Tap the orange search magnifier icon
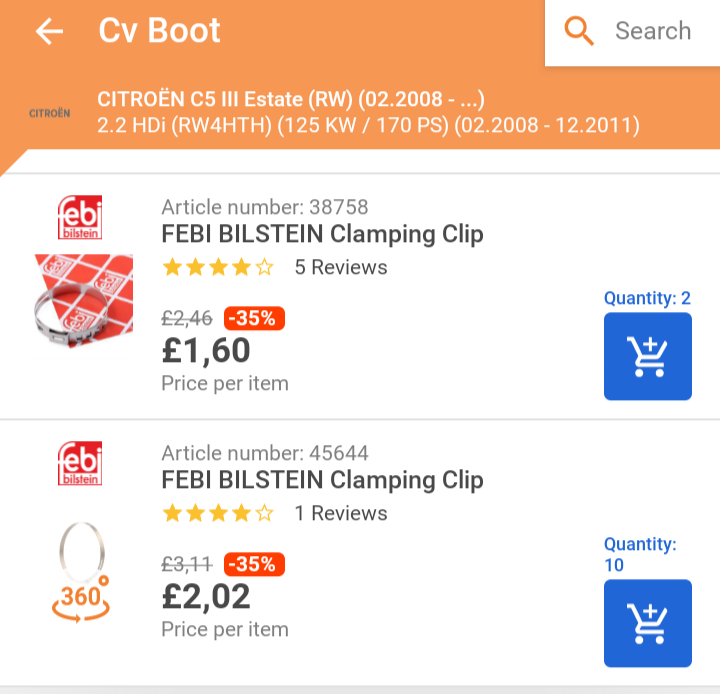720x694 pixels. (579, 31)
